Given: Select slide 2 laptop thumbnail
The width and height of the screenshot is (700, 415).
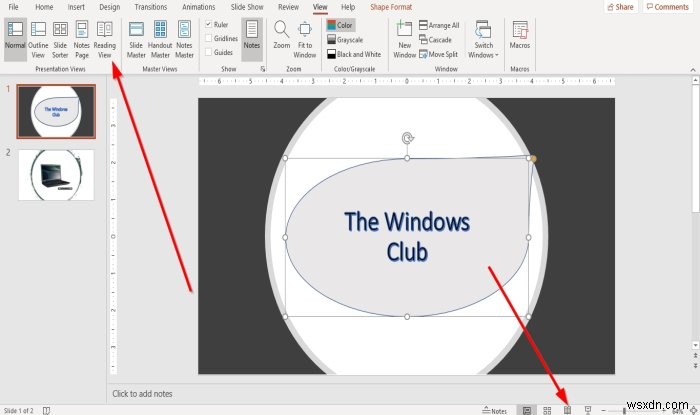Looking at the screenshot, I should pos(56,175).
